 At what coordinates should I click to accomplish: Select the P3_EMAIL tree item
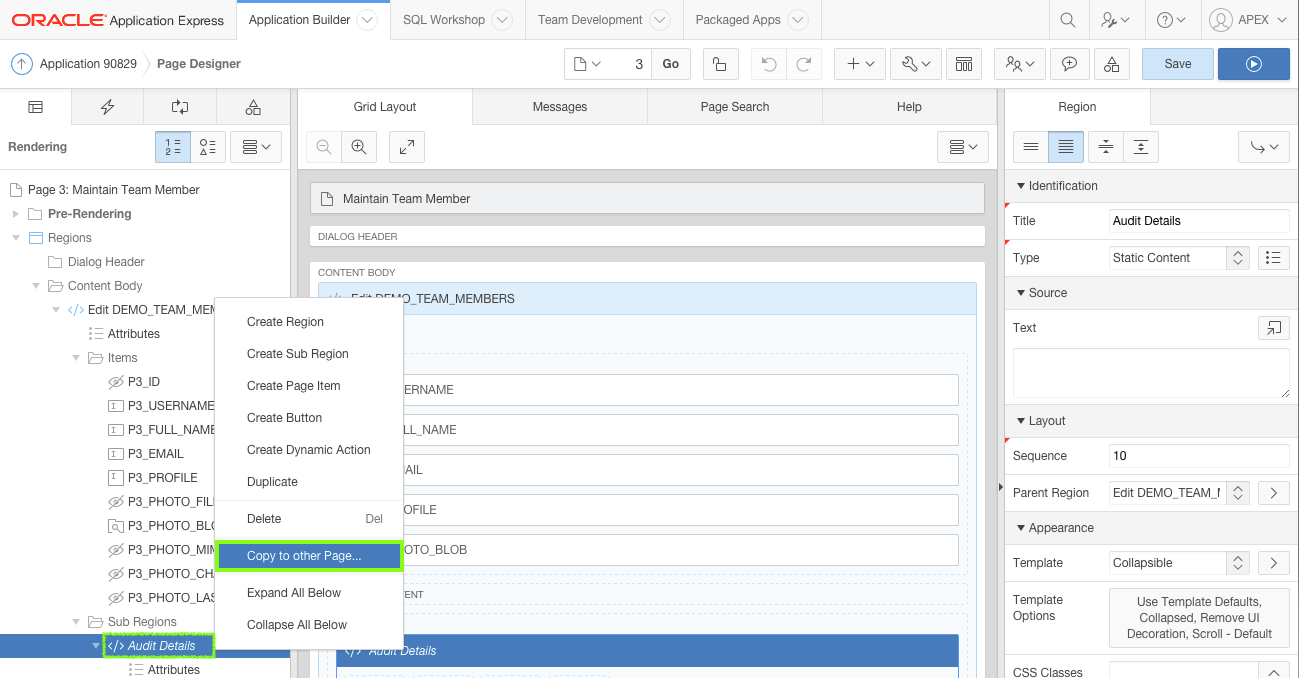pos(155,454)
